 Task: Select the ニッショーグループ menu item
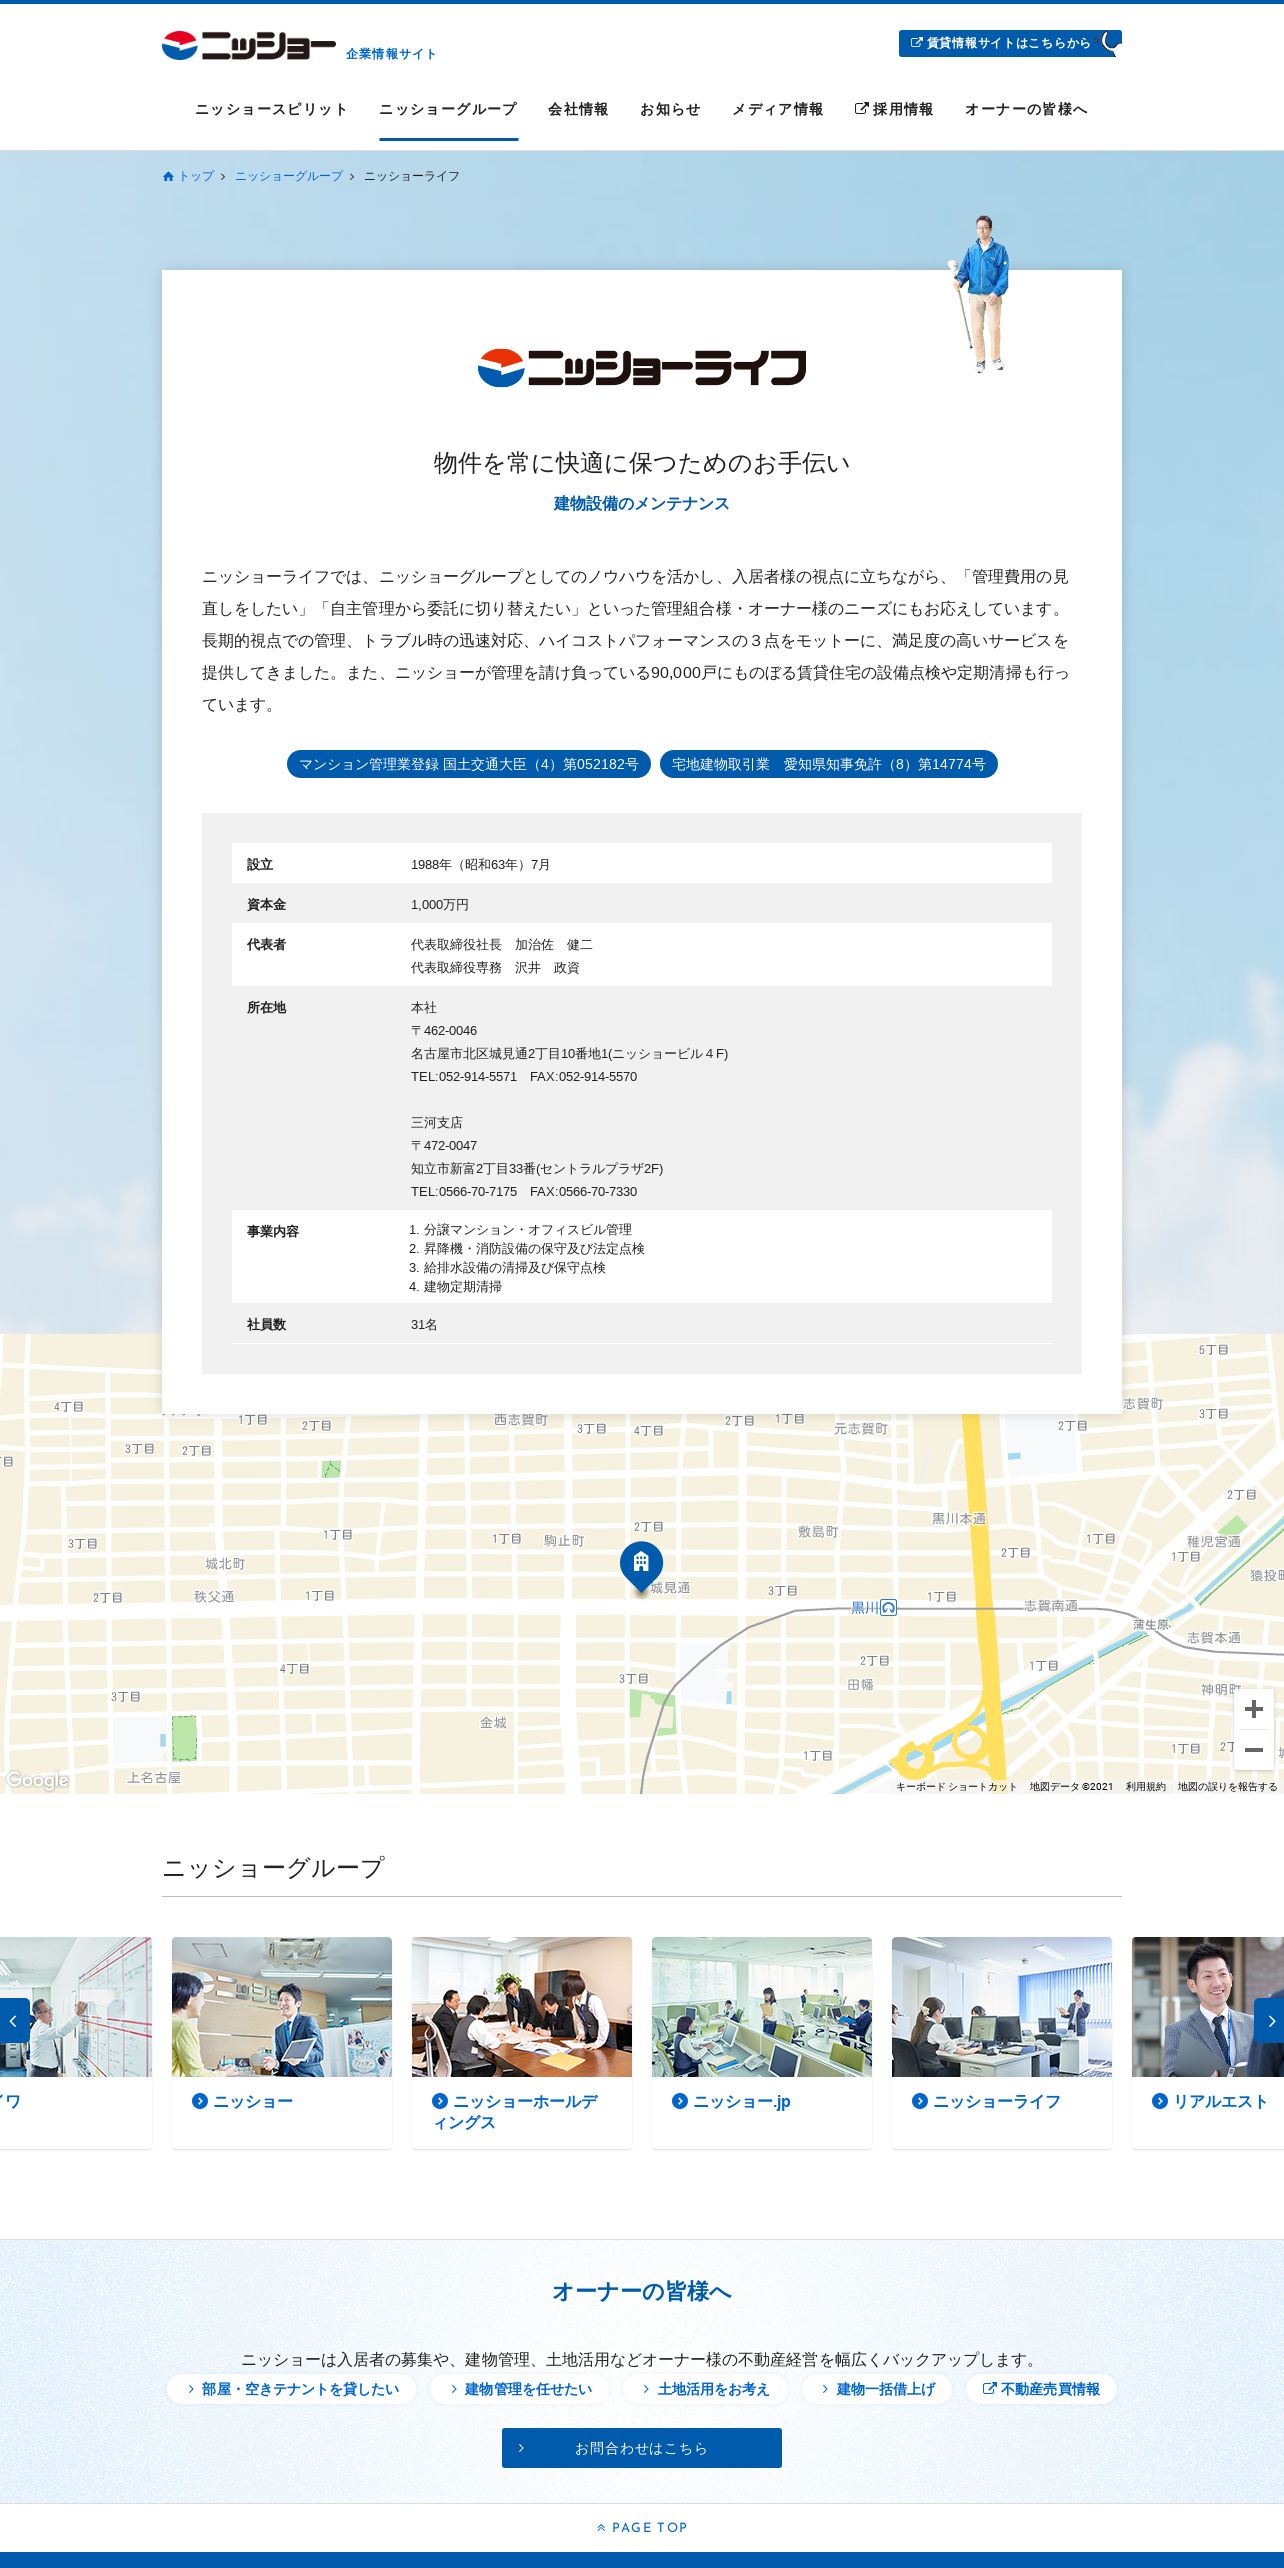point(448,109)
